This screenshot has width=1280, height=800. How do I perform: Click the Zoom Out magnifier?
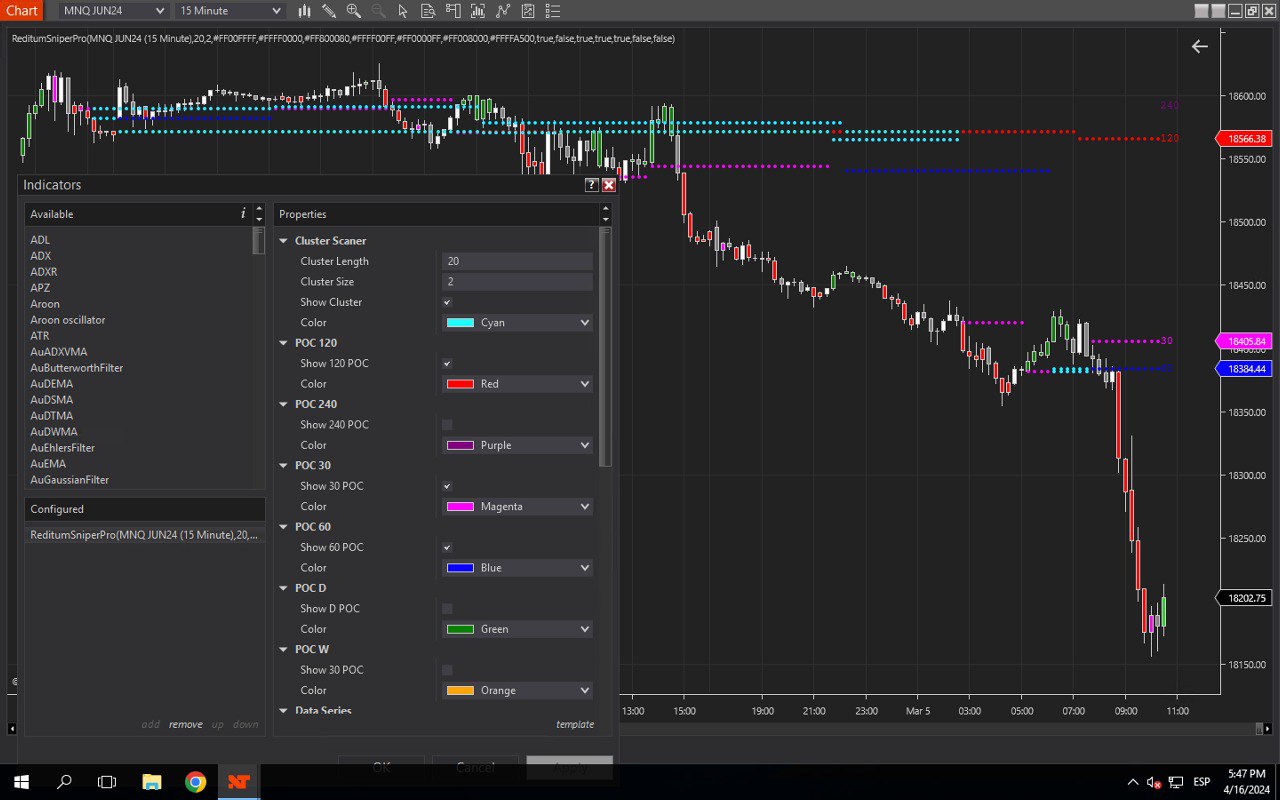click(378, 11)
